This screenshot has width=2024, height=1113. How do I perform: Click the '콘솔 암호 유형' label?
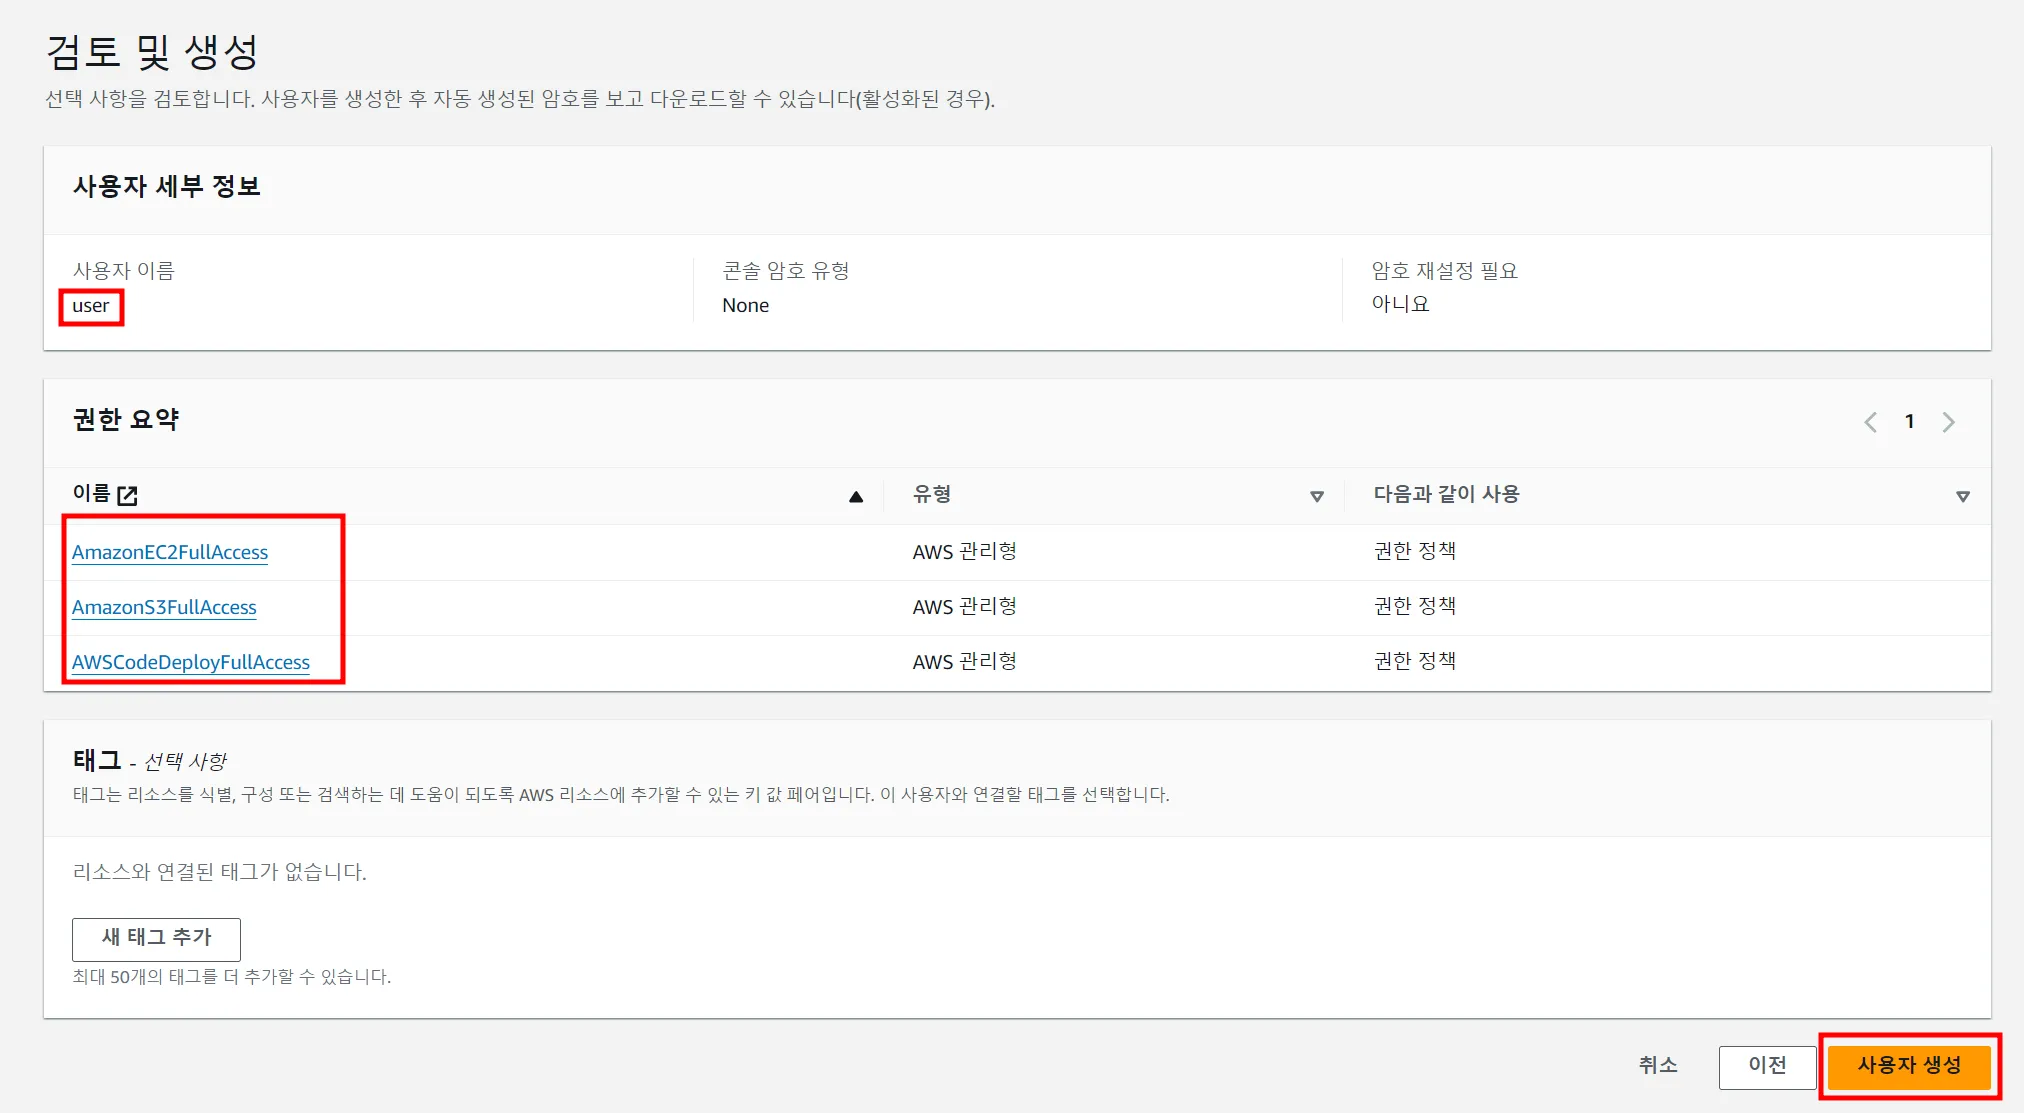[786, 271]
